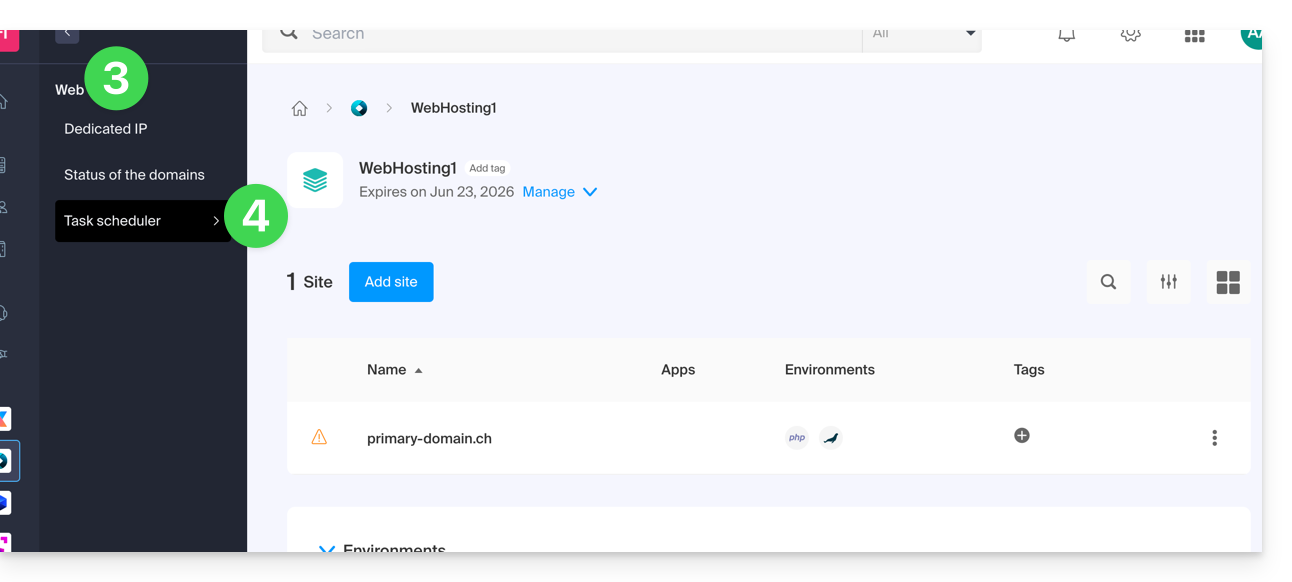Click the orange warning triangle icon

coord(319,437)
